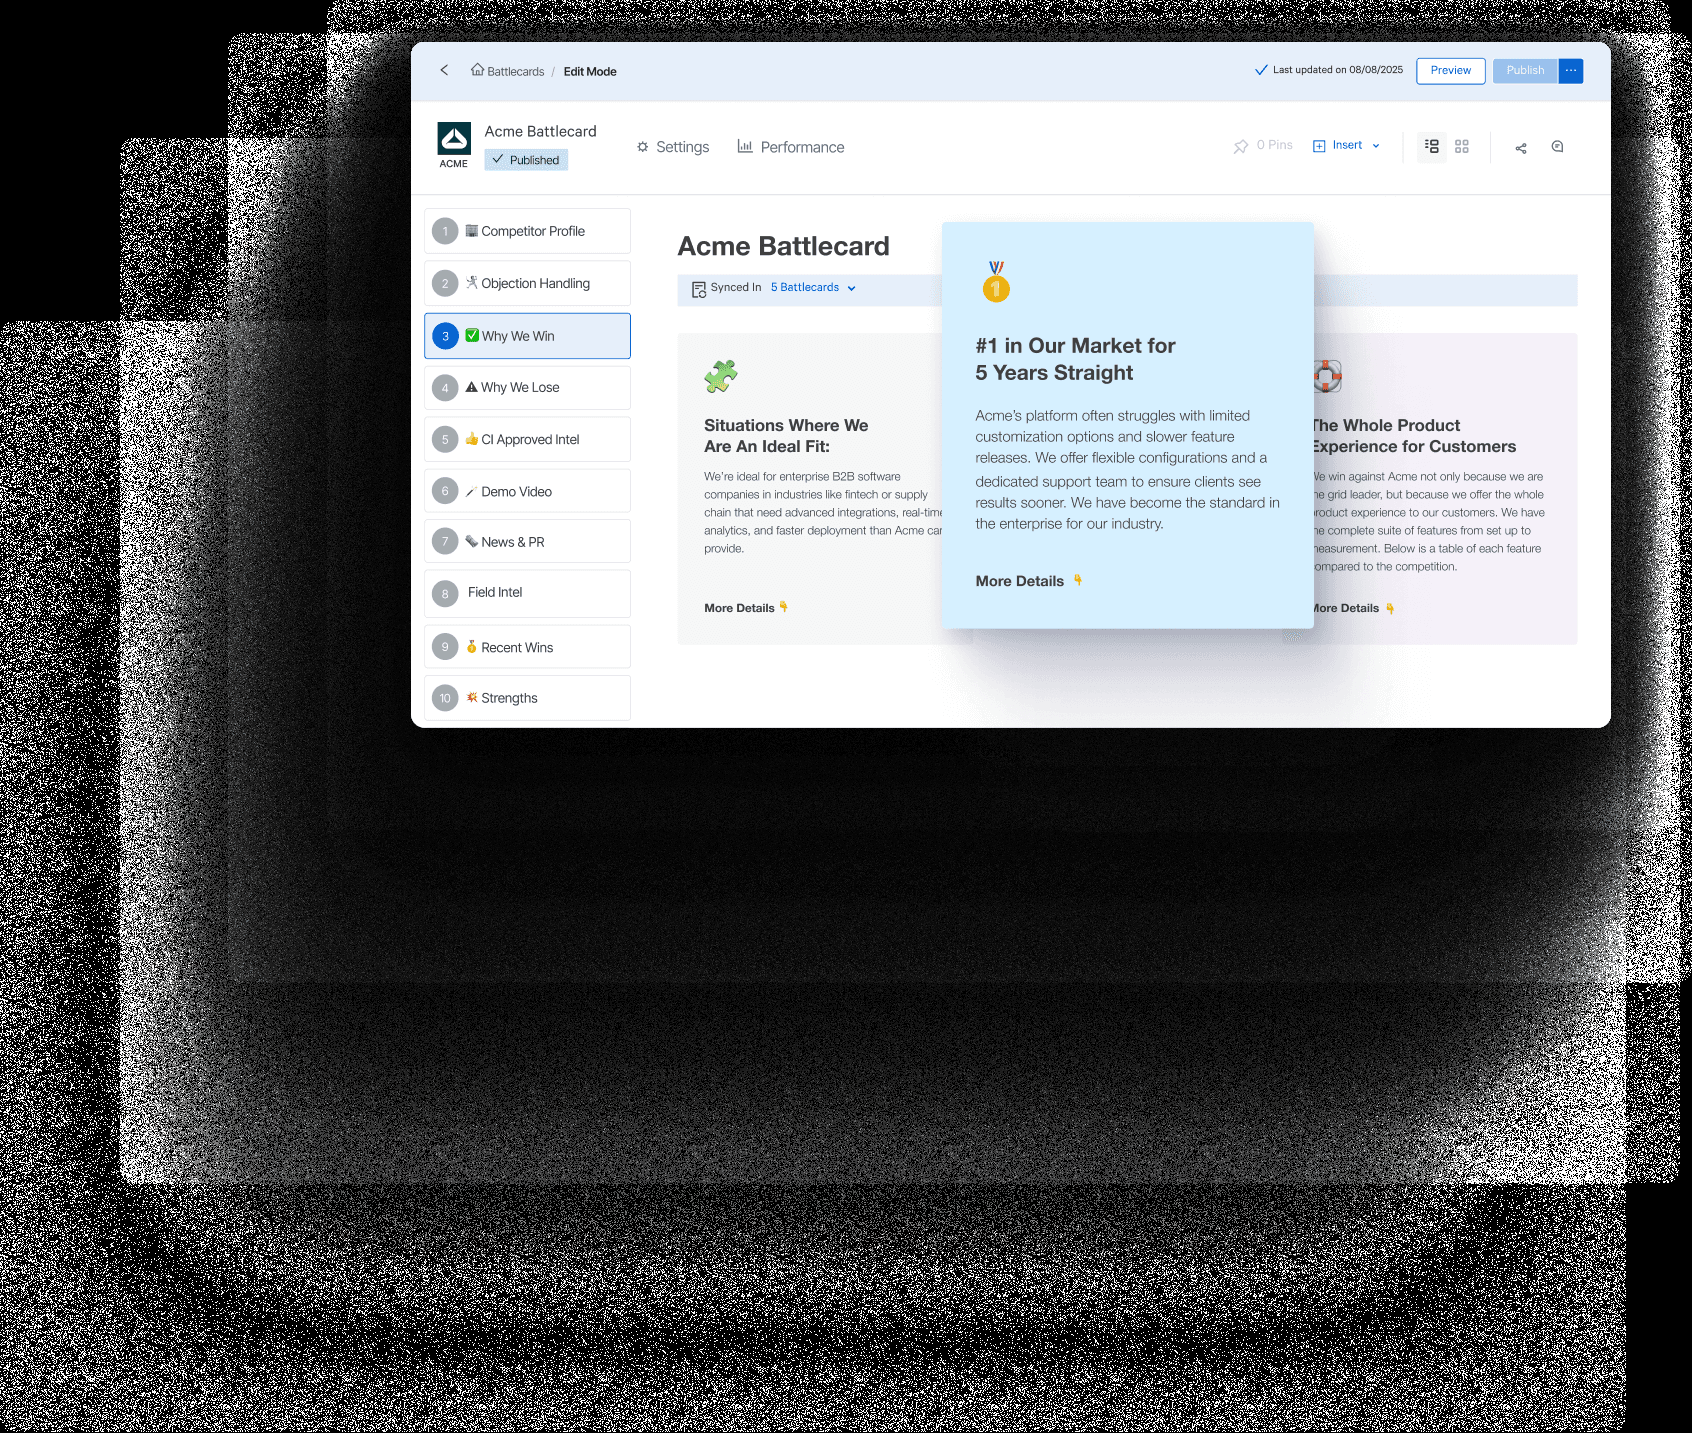Open News & PR section

(x=527, y=541)
